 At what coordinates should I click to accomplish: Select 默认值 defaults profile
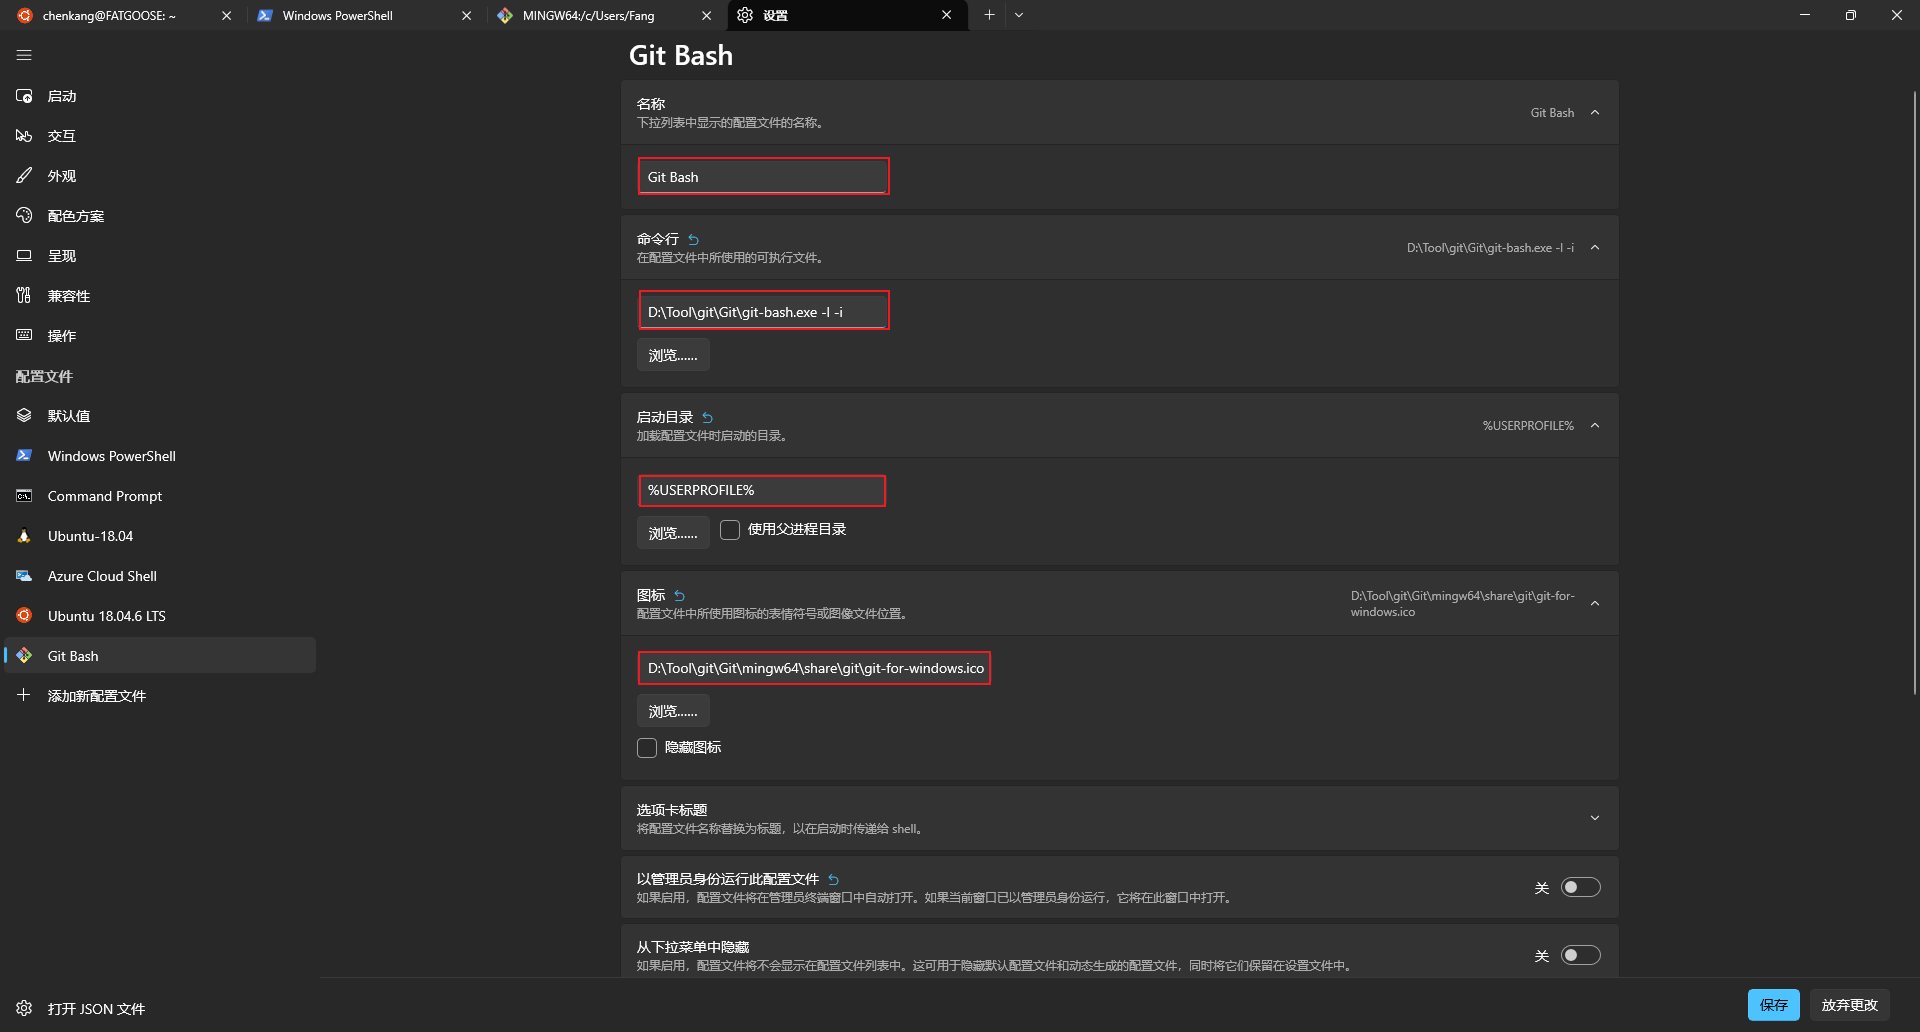[160, 416]
